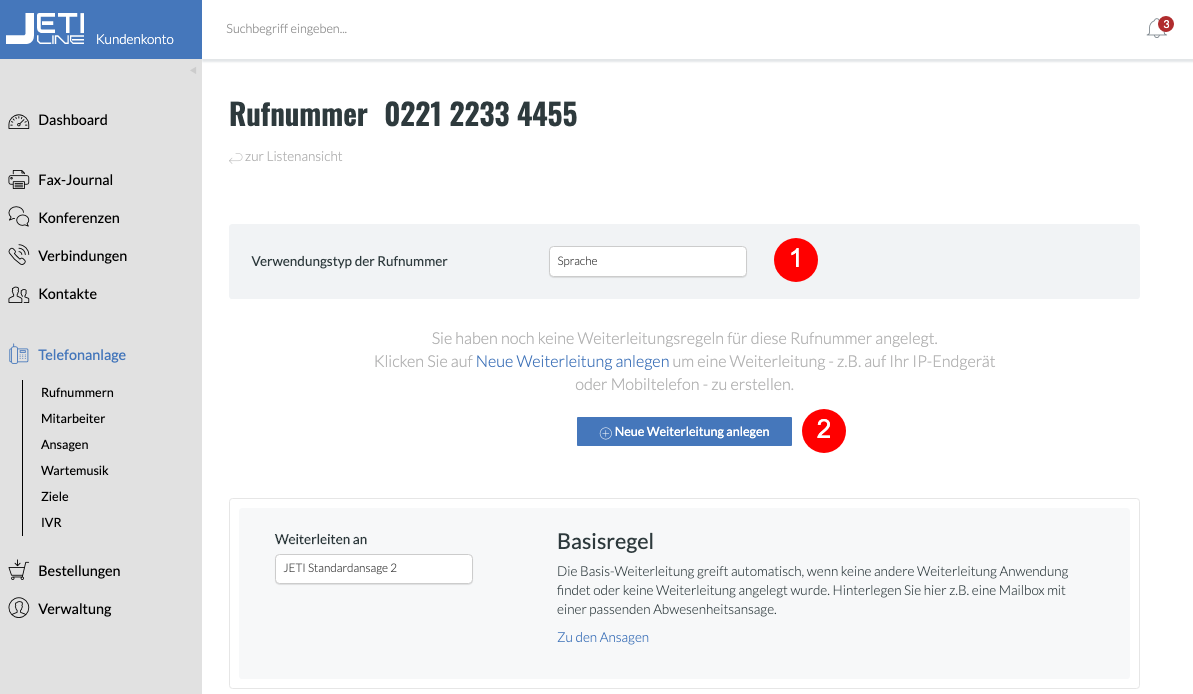
Task: Follow the Zu den Ansagen link
Action: (603, 638)
